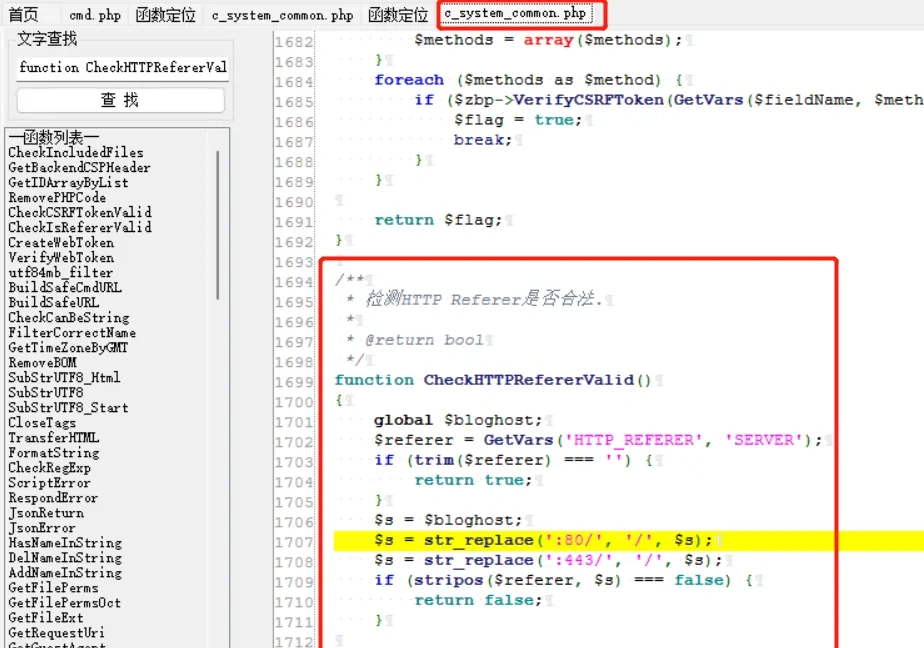Open the 首页 tab
Viewport: 924px width, 648px height.
[24, 15]
